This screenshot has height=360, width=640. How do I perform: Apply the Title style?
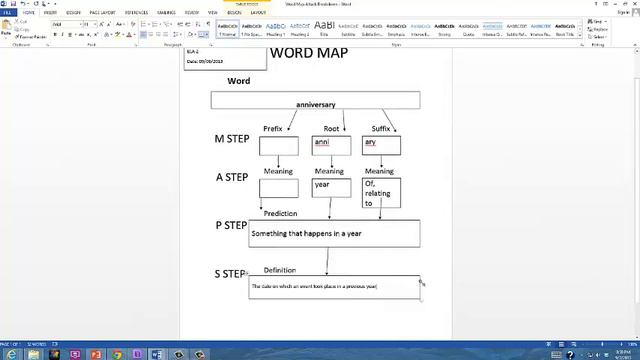(x=324, y=29)
